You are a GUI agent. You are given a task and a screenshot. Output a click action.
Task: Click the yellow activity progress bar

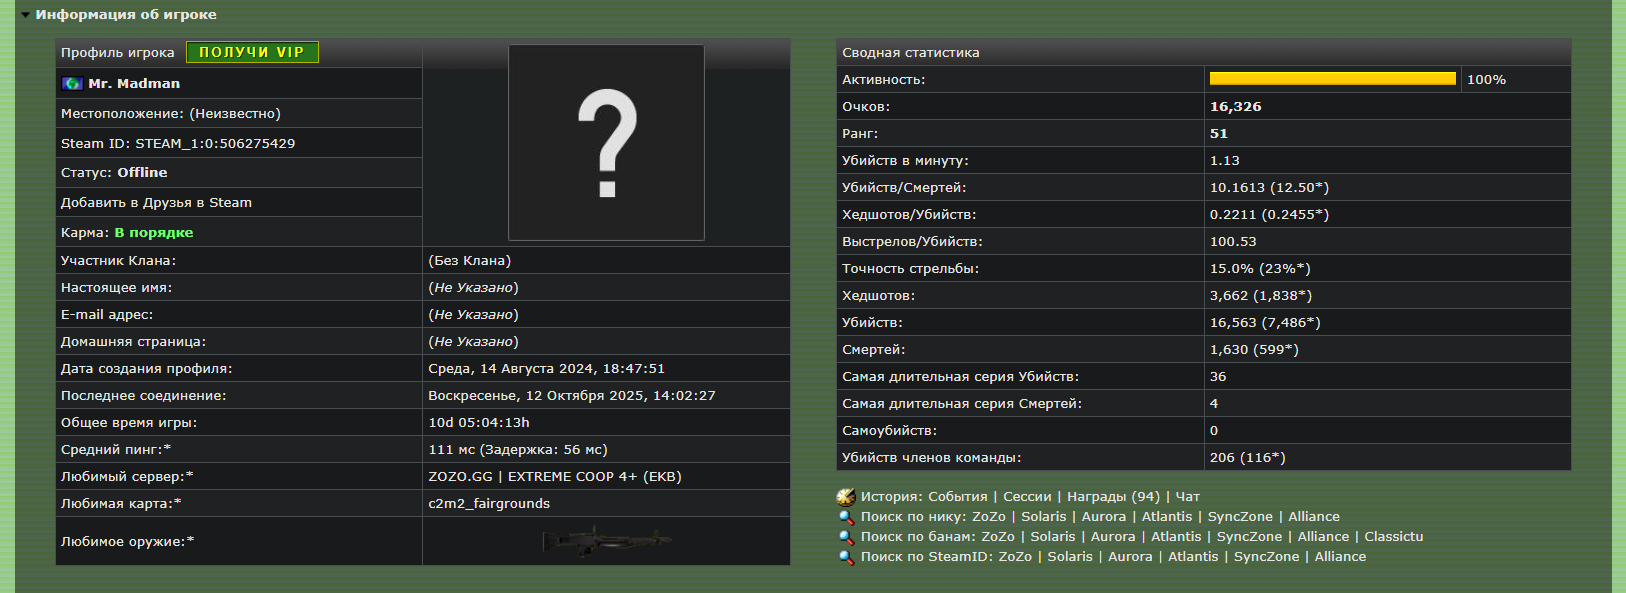(x=1332, y=79)
